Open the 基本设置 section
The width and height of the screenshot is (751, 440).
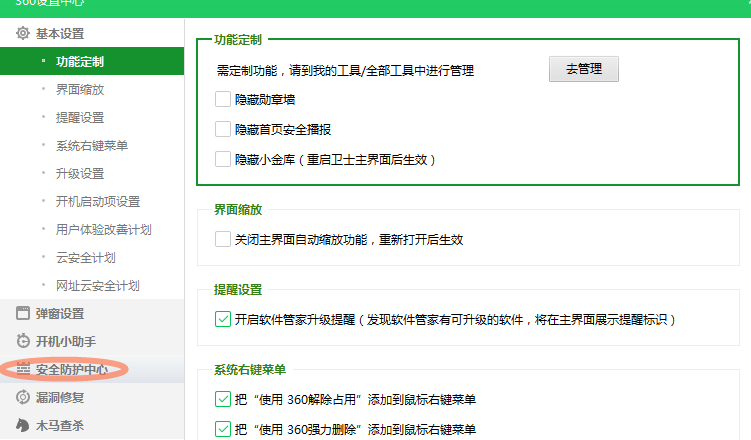click(92, 34)
